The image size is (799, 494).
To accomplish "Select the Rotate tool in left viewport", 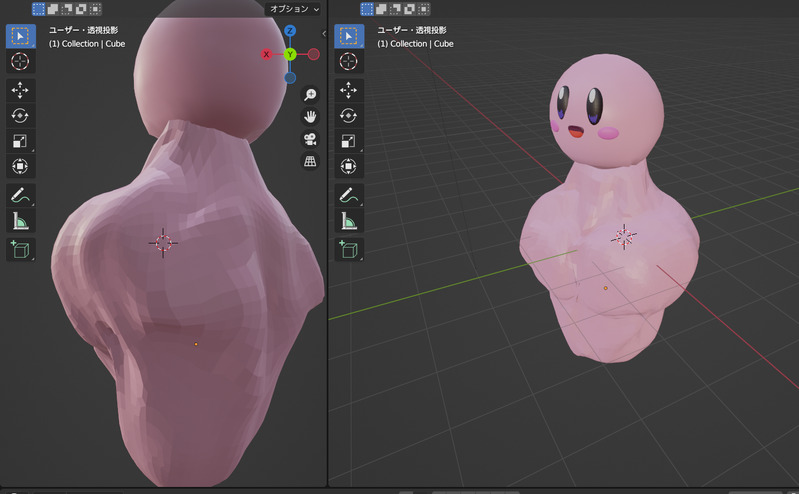I will (20, 116).
